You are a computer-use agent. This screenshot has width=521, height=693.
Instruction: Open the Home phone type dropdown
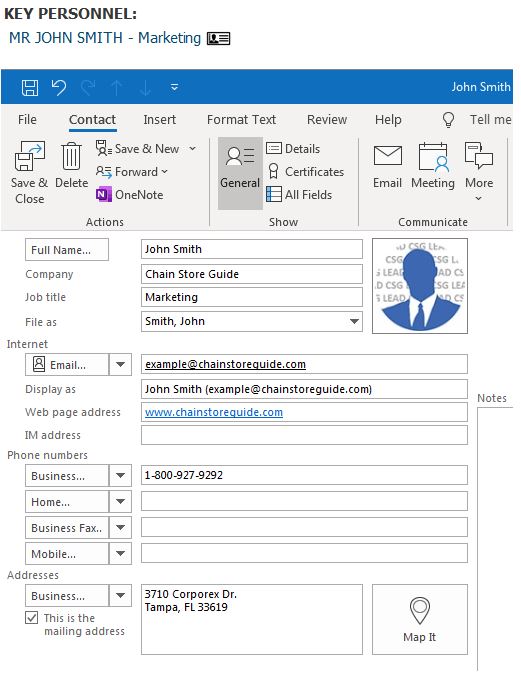[x=120, y=502]
